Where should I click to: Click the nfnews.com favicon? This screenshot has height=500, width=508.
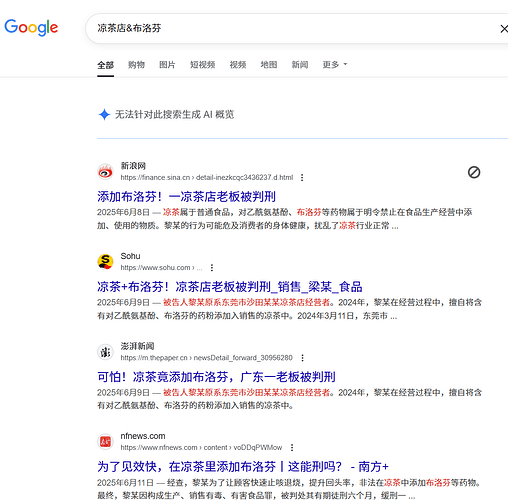click(105, 442)
